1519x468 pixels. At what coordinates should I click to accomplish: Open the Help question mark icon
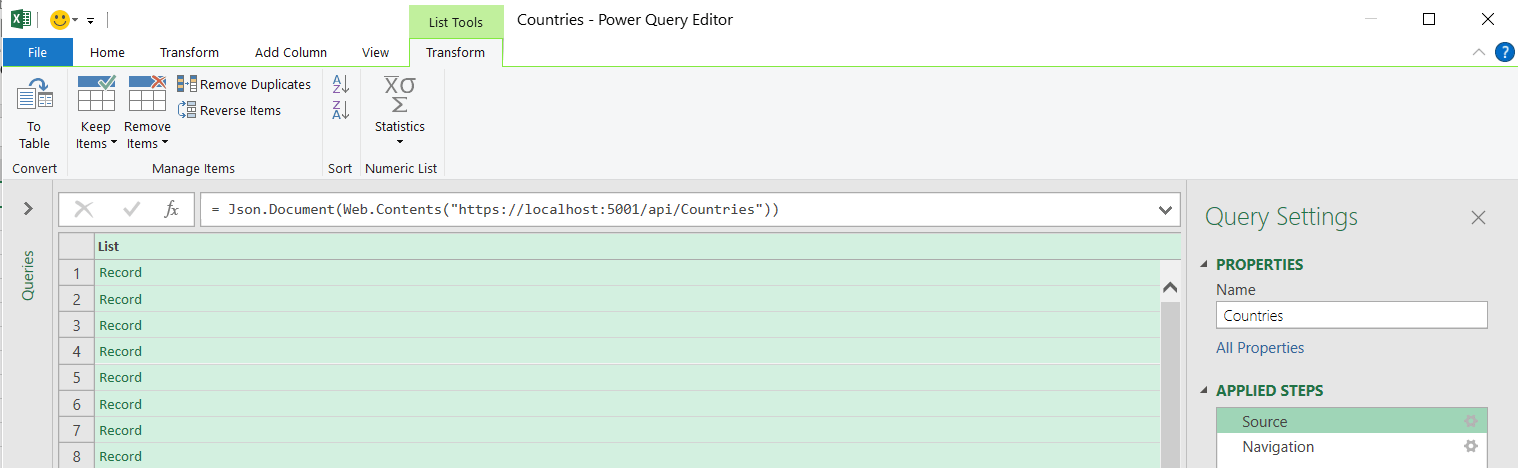pos(1504,53)
